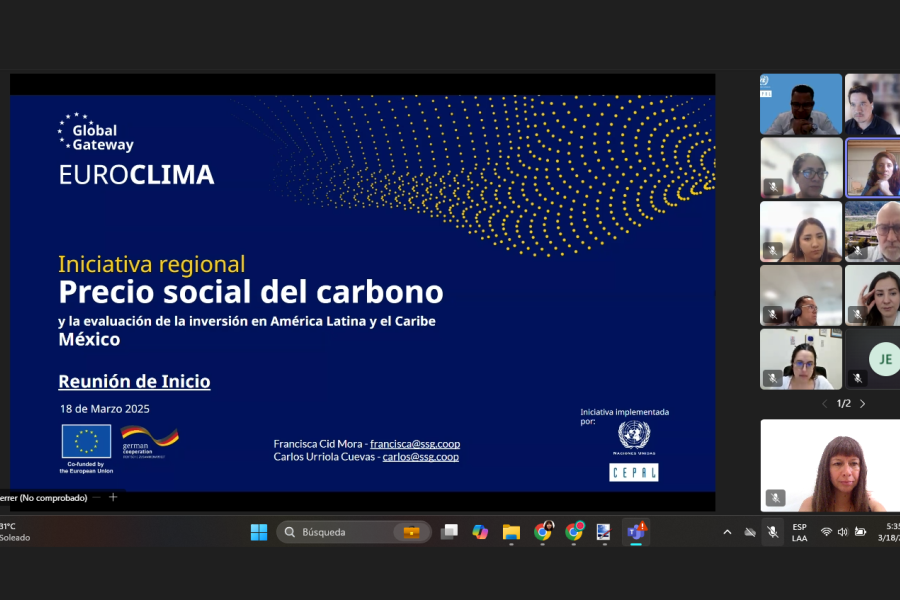
Task: Click the Naciones Unidas emblem on the slide
Action: click(634, 438)
